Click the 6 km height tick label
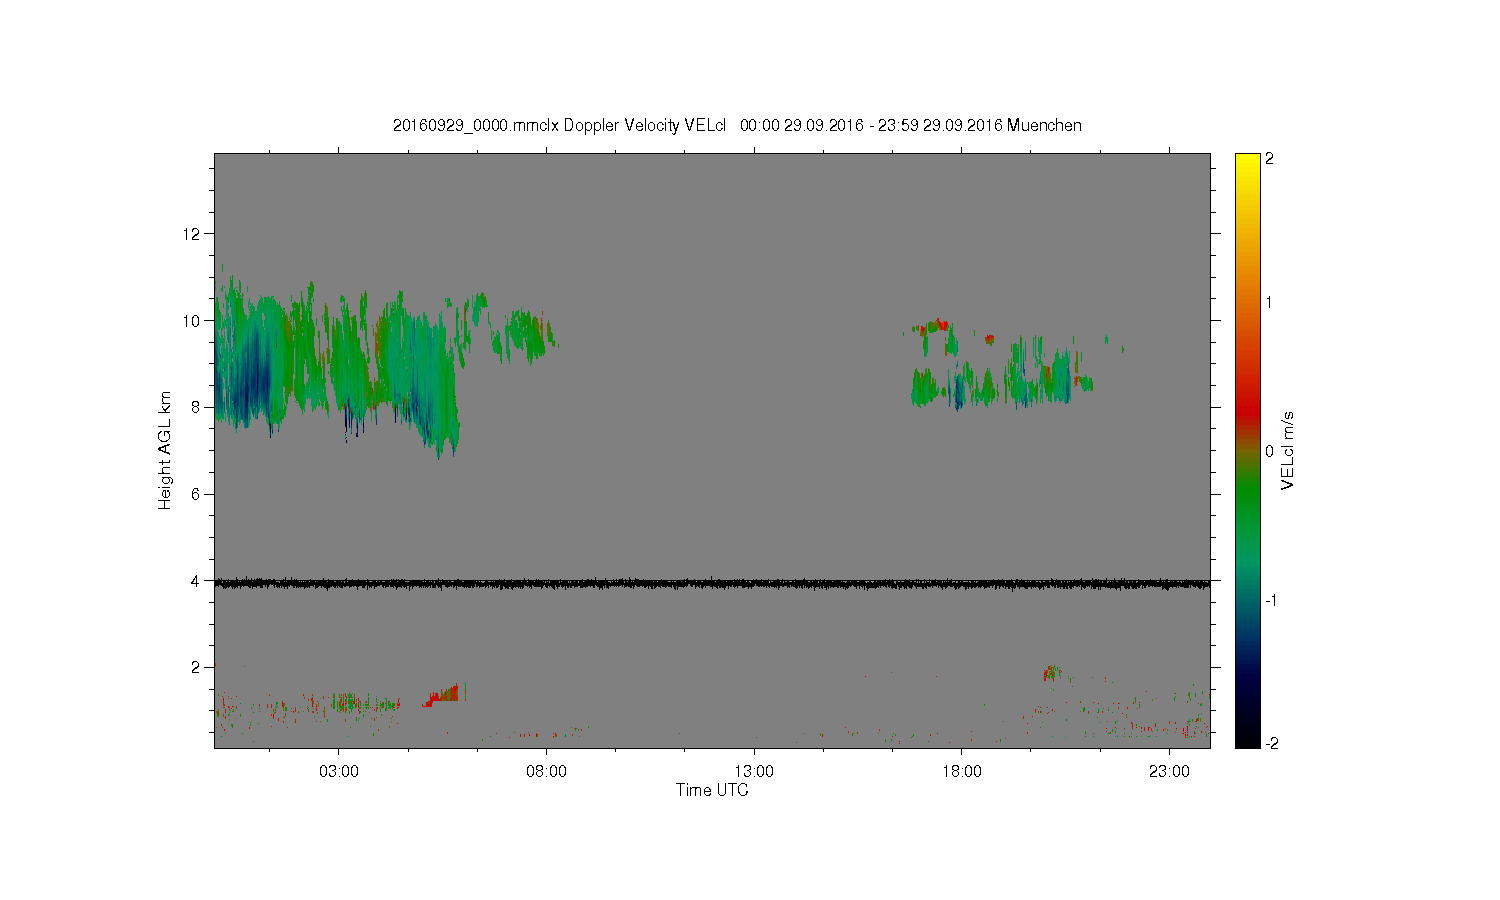The width and height of the screenshot is (1500, 900). (x=197, y=494)
